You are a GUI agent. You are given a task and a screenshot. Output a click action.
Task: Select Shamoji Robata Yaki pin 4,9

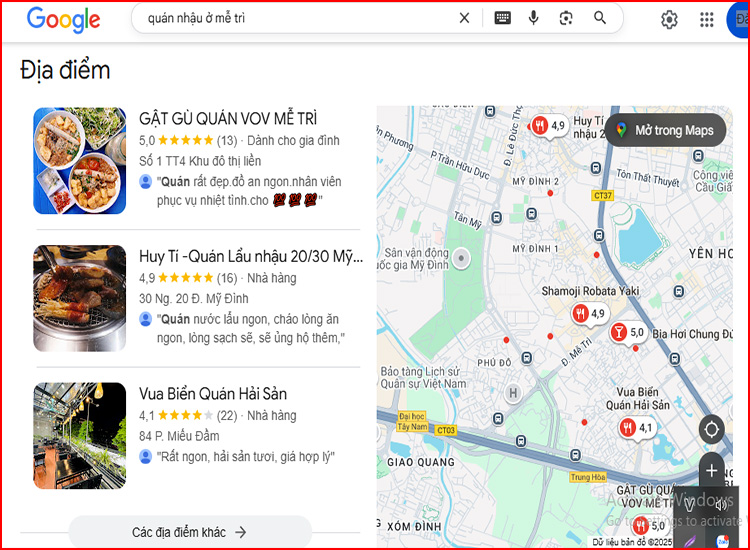point(589,314)
